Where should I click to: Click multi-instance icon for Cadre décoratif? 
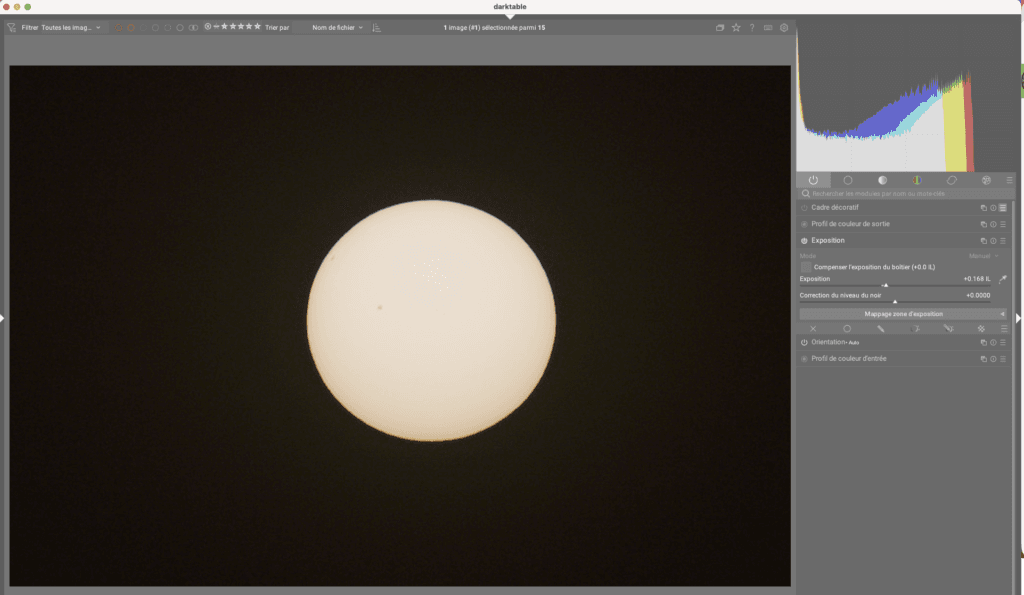pos(983,208)
